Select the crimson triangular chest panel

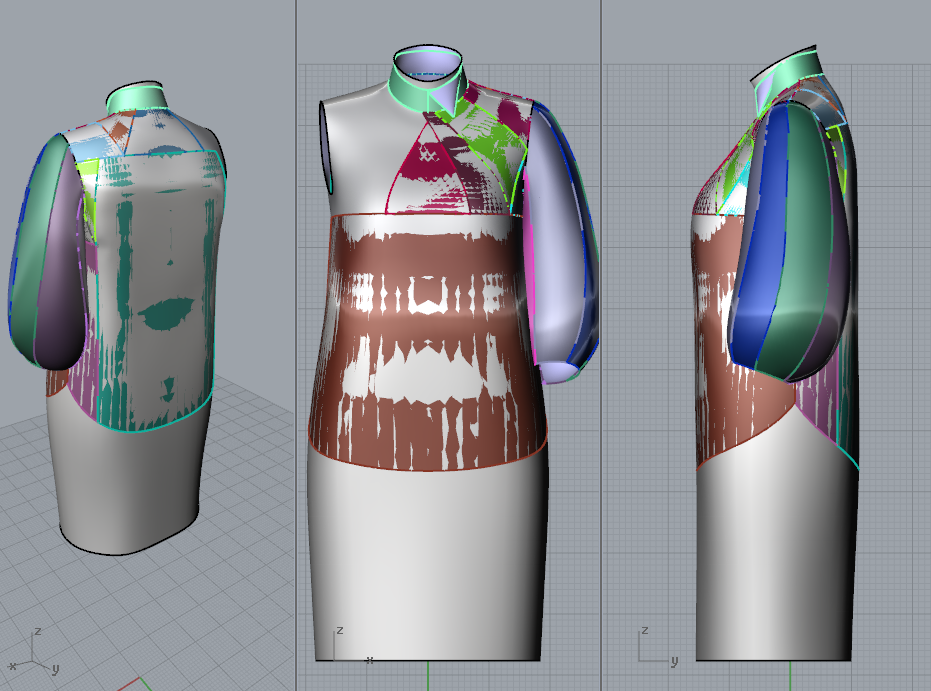426,172
